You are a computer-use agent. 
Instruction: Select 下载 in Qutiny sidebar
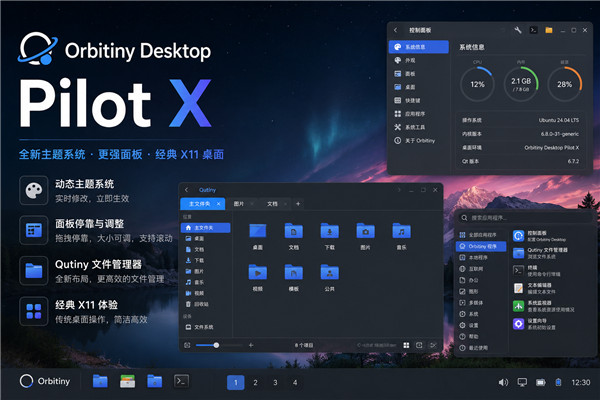(x=205, y=260)
